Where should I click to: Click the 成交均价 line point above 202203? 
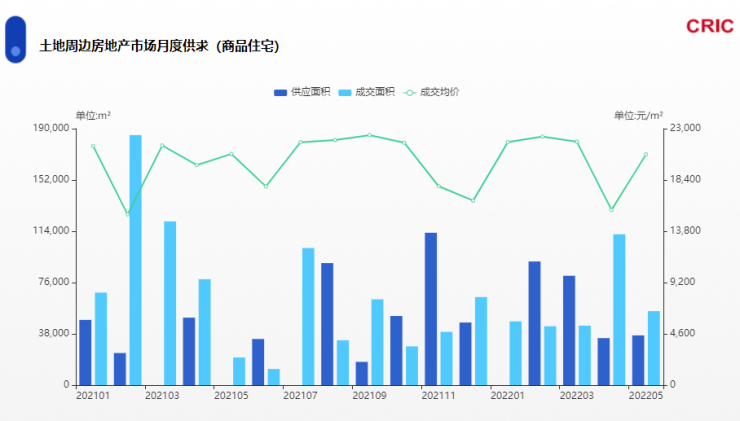point(577,142)
